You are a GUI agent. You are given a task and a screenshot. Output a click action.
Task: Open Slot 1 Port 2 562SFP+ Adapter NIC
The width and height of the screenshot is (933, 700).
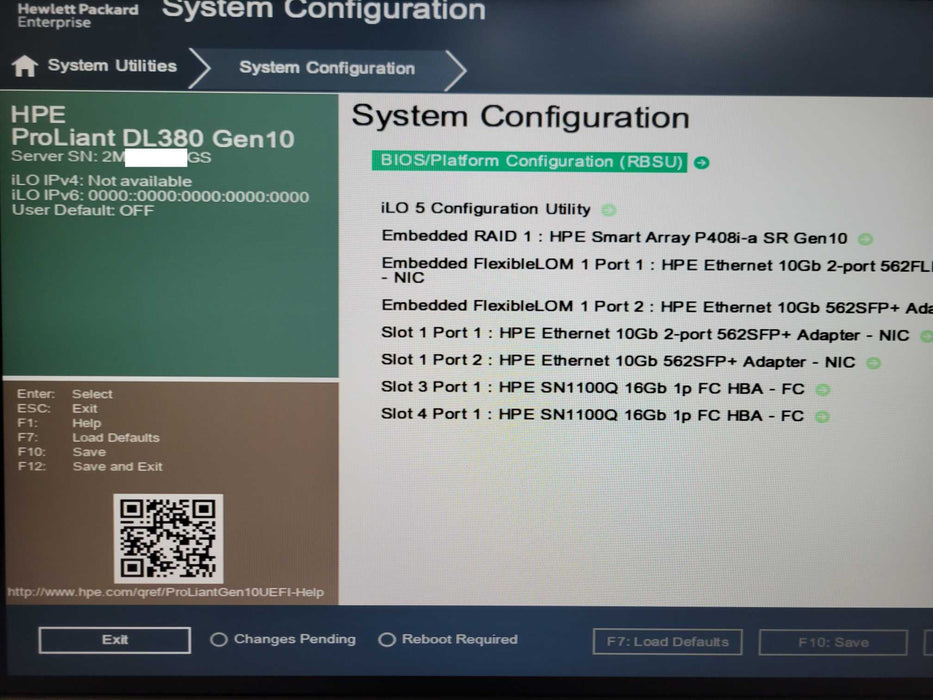(618, 361)
